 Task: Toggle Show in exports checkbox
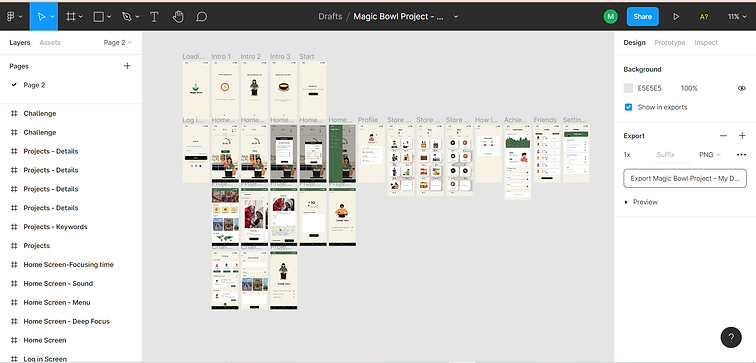tap(628, 107)
